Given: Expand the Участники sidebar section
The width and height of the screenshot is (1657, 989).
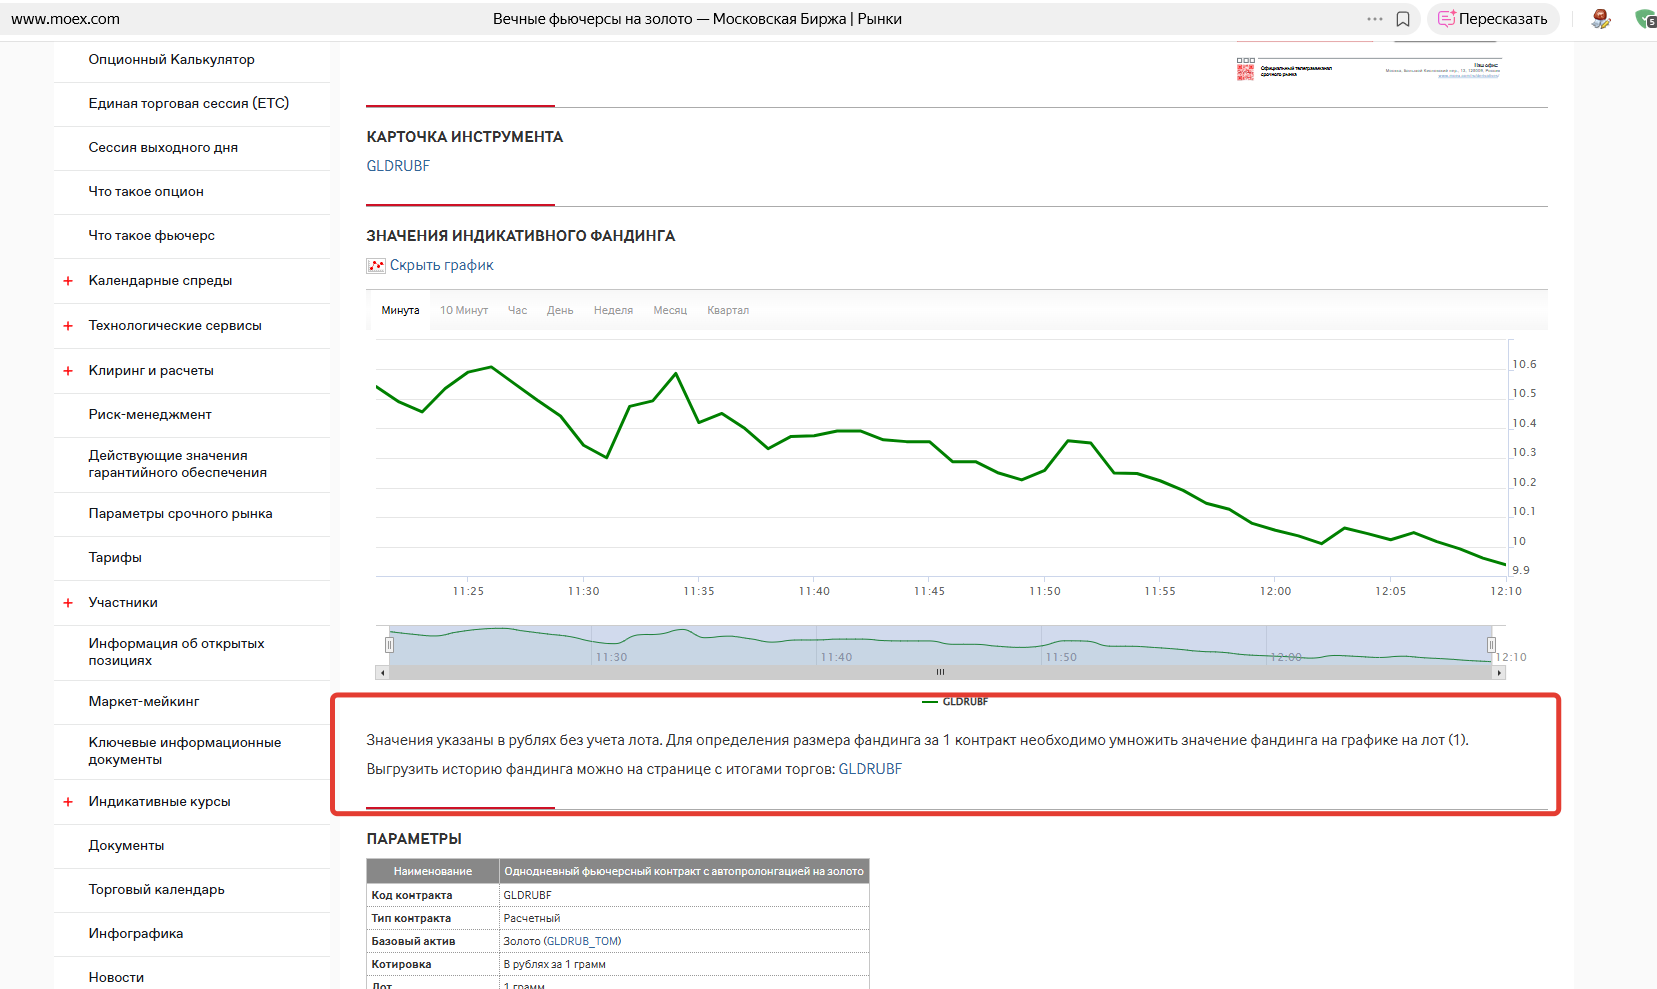Looking at the screenshot, I should click(68, 603).
